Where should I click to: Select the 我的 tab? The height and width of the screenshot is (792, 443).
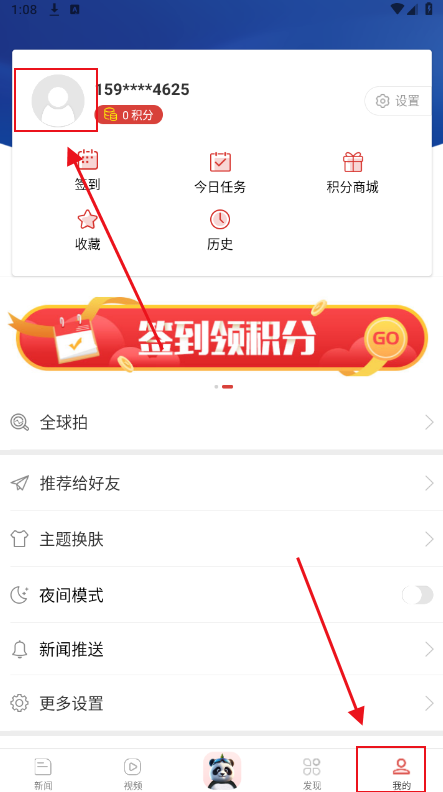(x=402, y=773)
